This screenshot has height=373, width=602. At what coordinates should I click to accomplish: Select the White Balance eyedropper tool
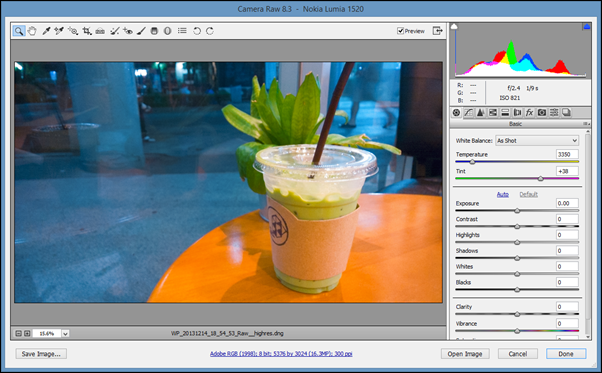click(46, 31)
